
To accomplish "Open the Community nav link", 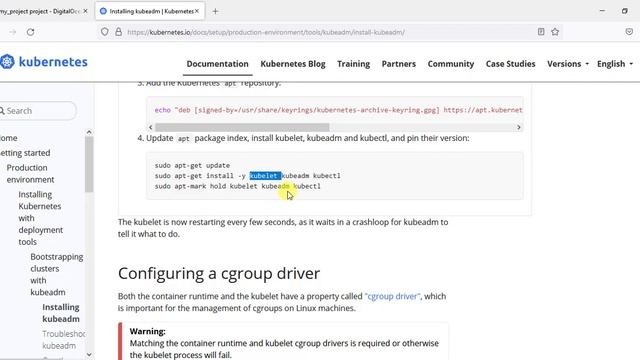I will 451,64.
